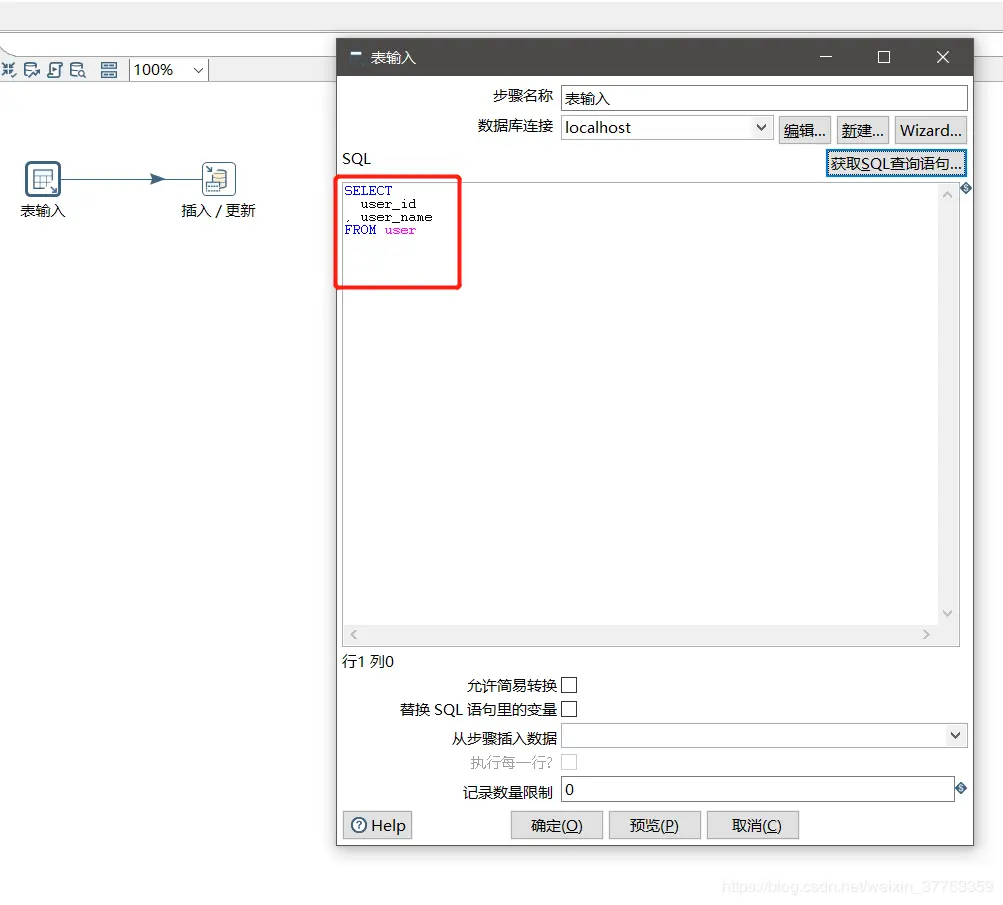Click the user_name column in SQL text
1003x905 pixels.
396,217
